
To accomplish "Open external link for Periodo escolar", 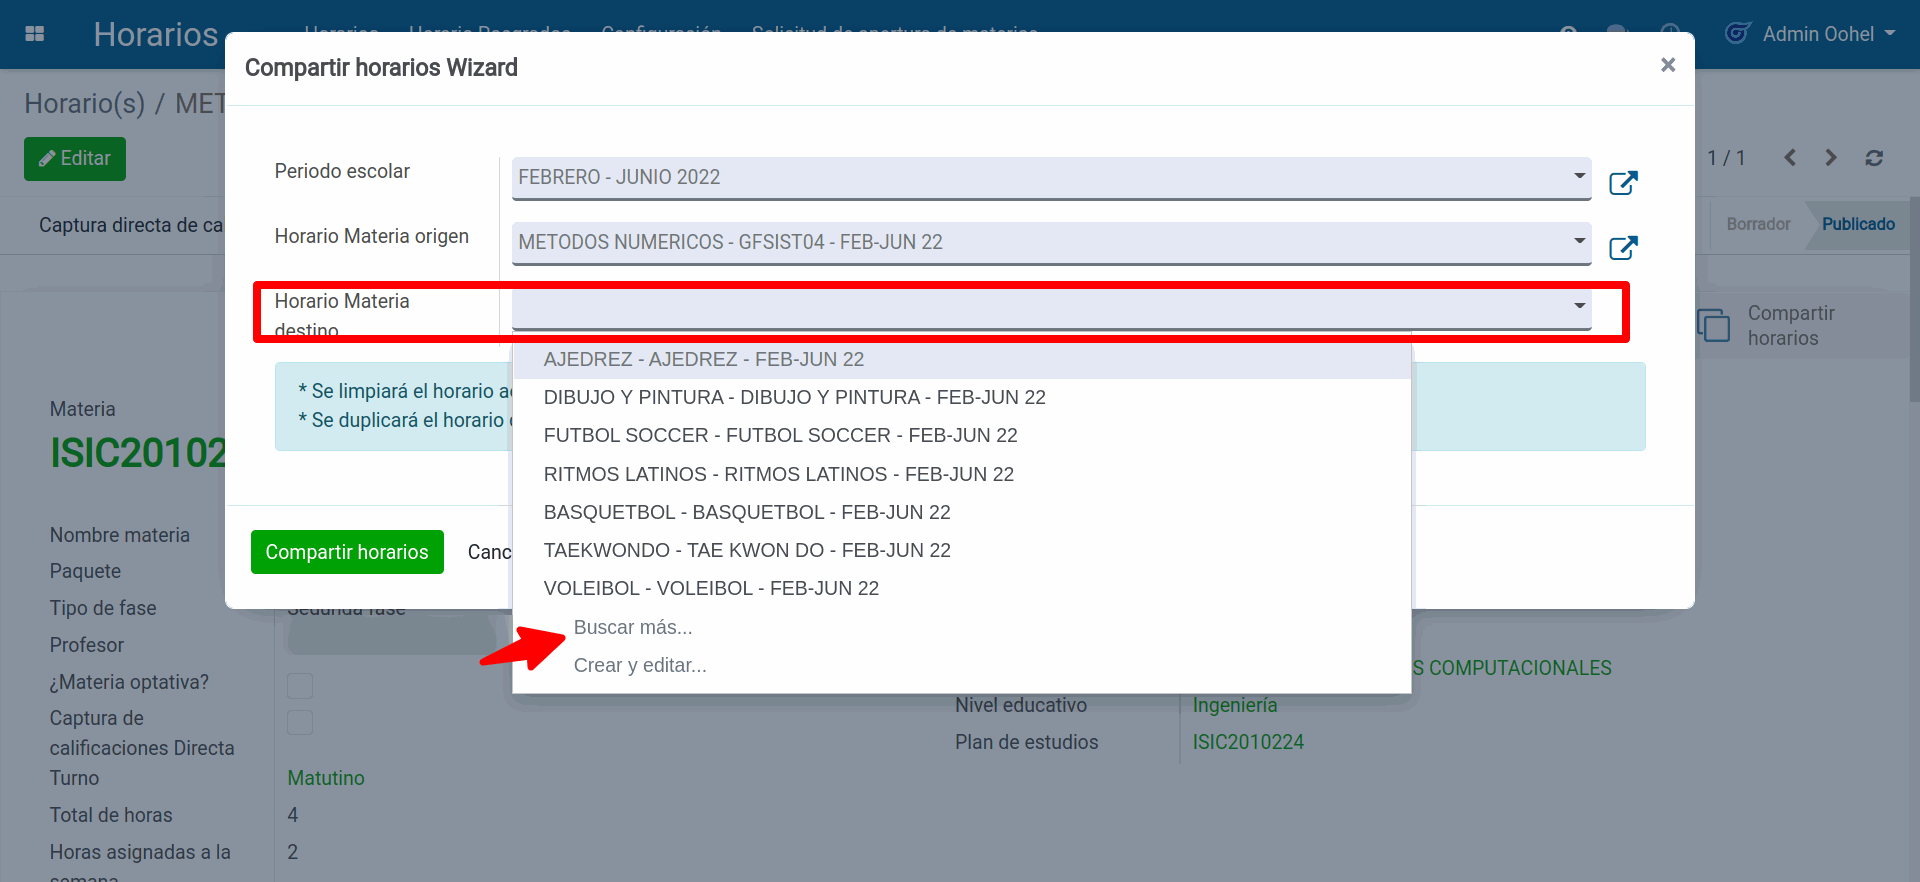I will point(1622,183).
